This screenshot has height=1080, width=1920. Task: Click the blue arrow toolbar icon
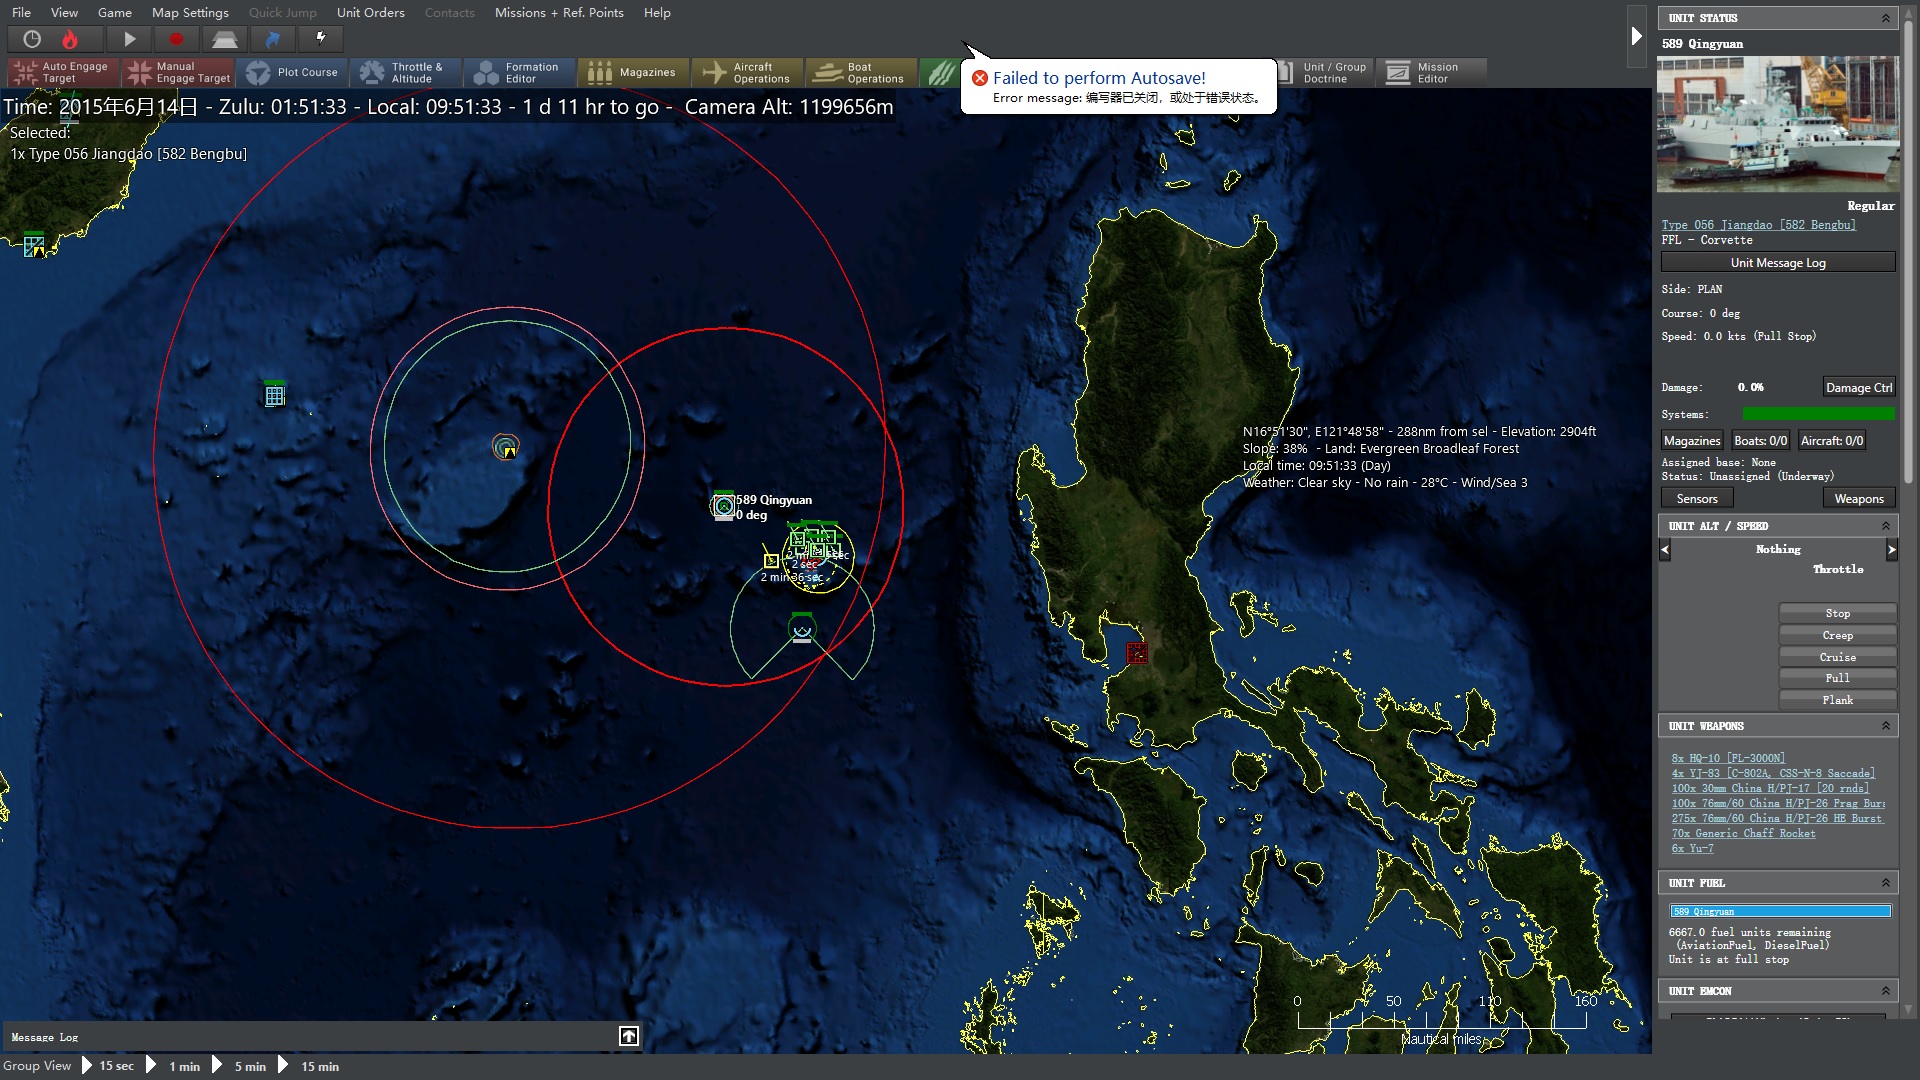(x=272, y=39)
